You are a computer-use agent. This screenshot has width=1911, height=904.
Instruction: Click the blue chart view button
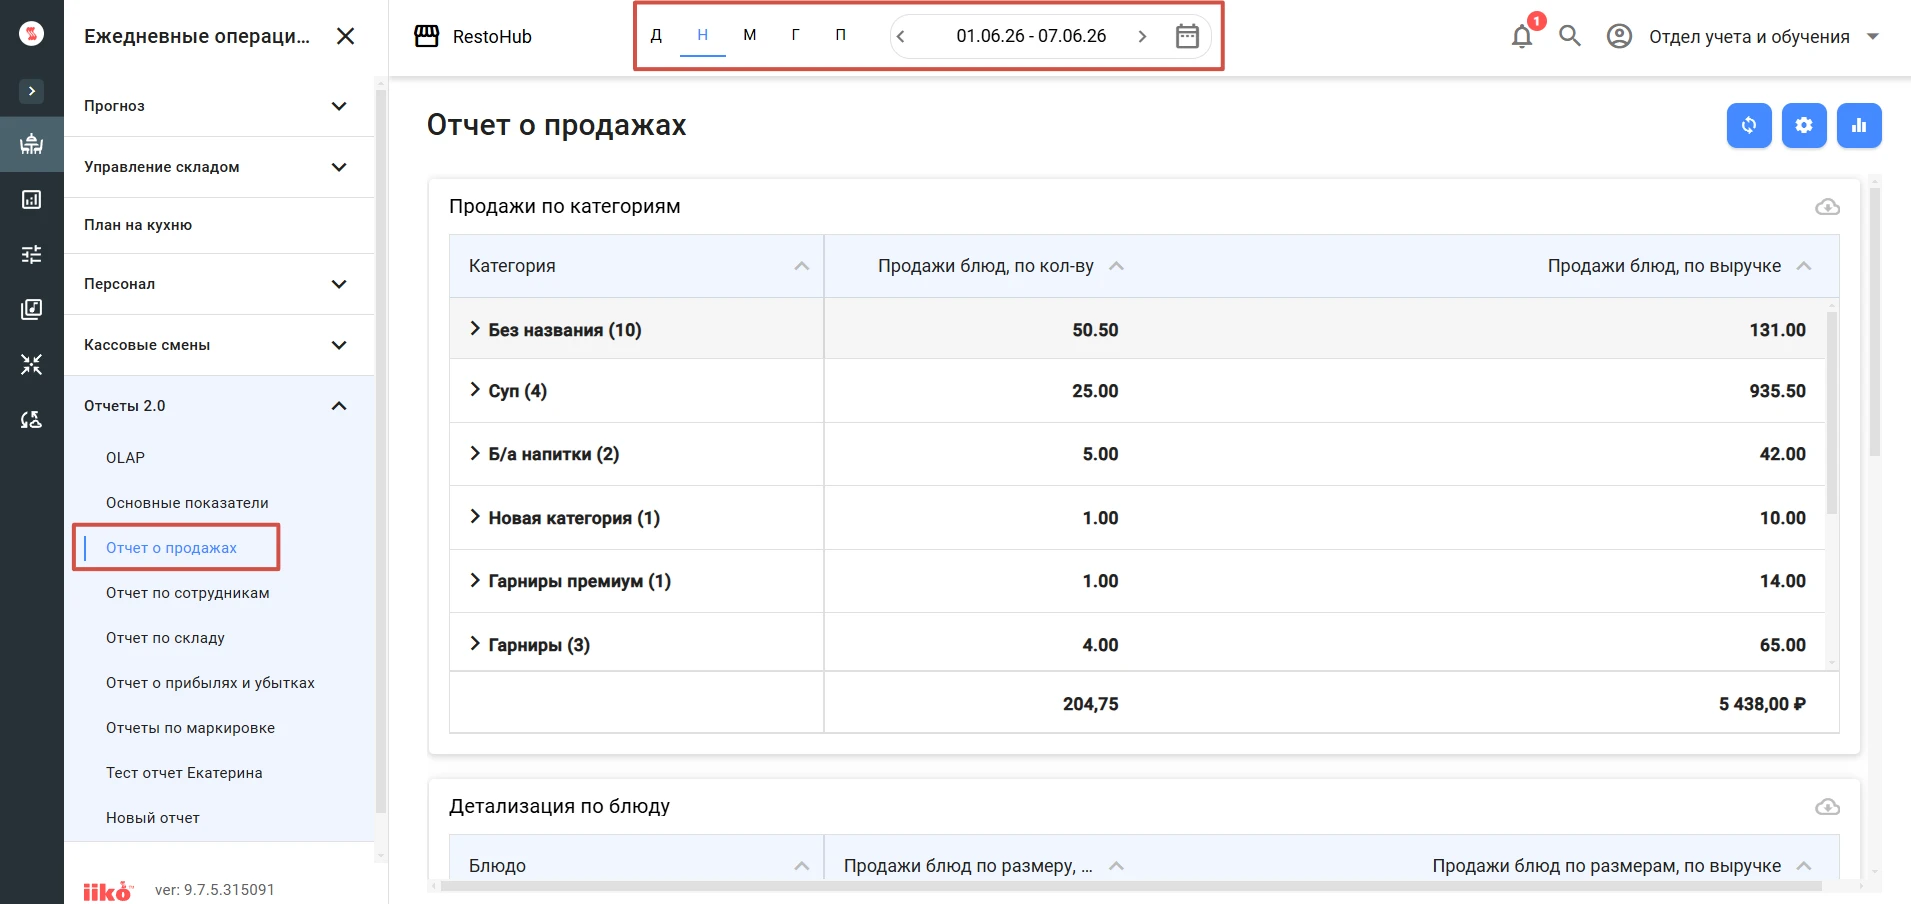pyautogui.click(x=1859, y=126)
